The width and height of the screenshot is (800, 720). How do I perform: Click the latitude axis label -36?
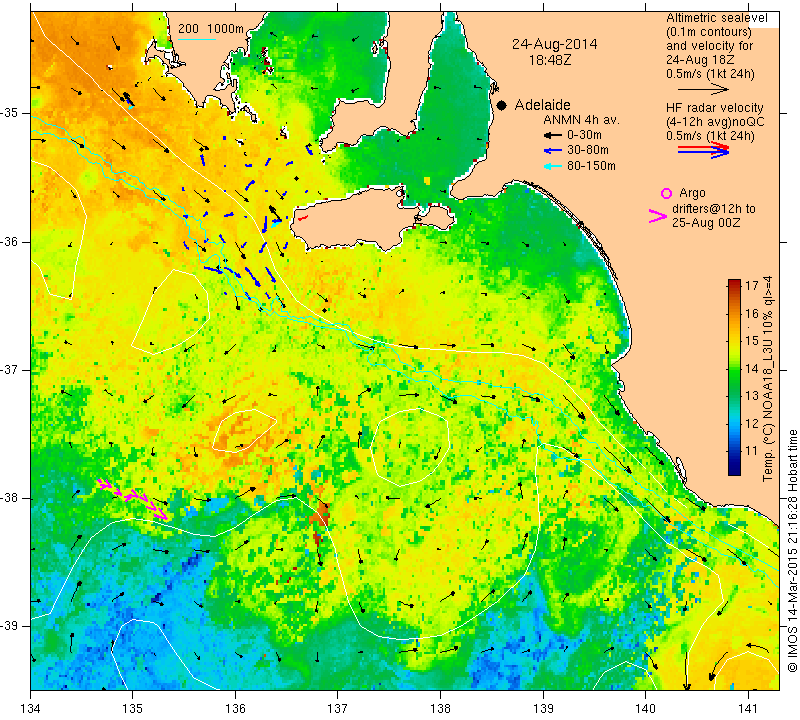click(12, 242)
